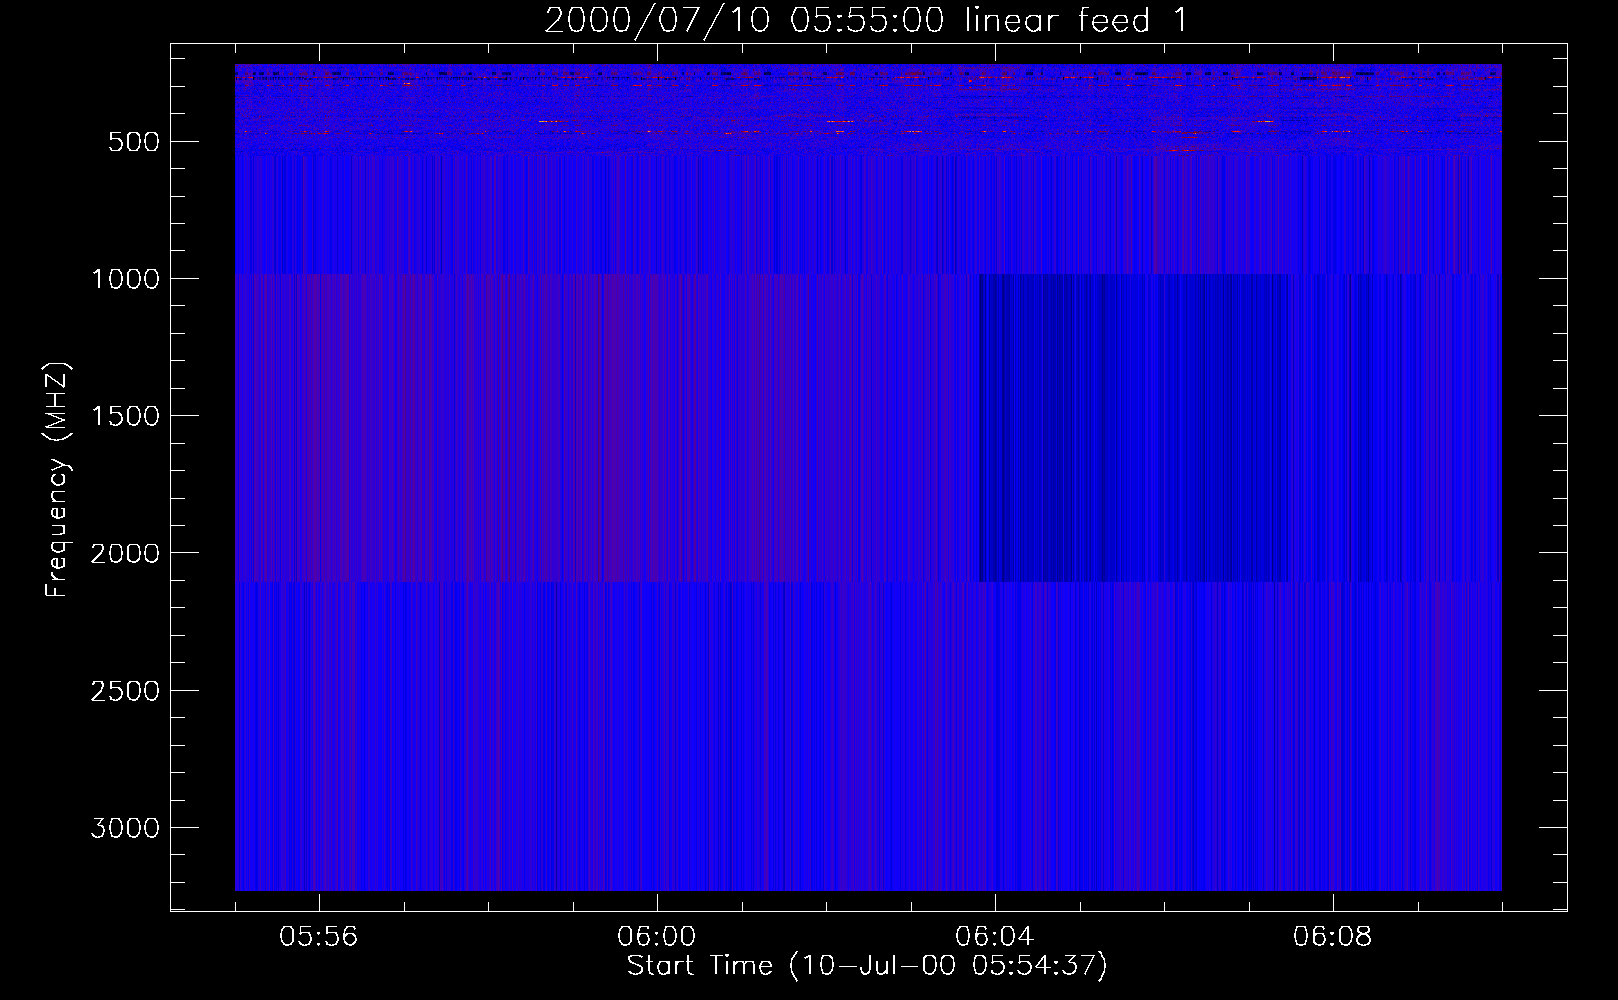The width and height of the screenshot is (1618, 1000).
Task: Click the 'Start Time (10-Jul-00 05:54:37)' label
Action: click(x=867, y=966)
